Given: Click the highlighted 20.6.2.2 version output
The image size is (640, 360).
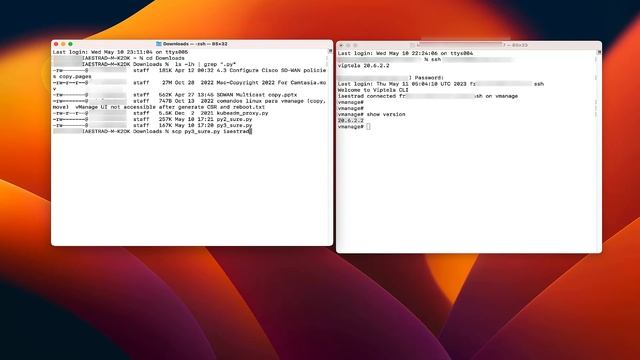Looking at the screenshot, I should pyautogui.click(x=351, y=121).
